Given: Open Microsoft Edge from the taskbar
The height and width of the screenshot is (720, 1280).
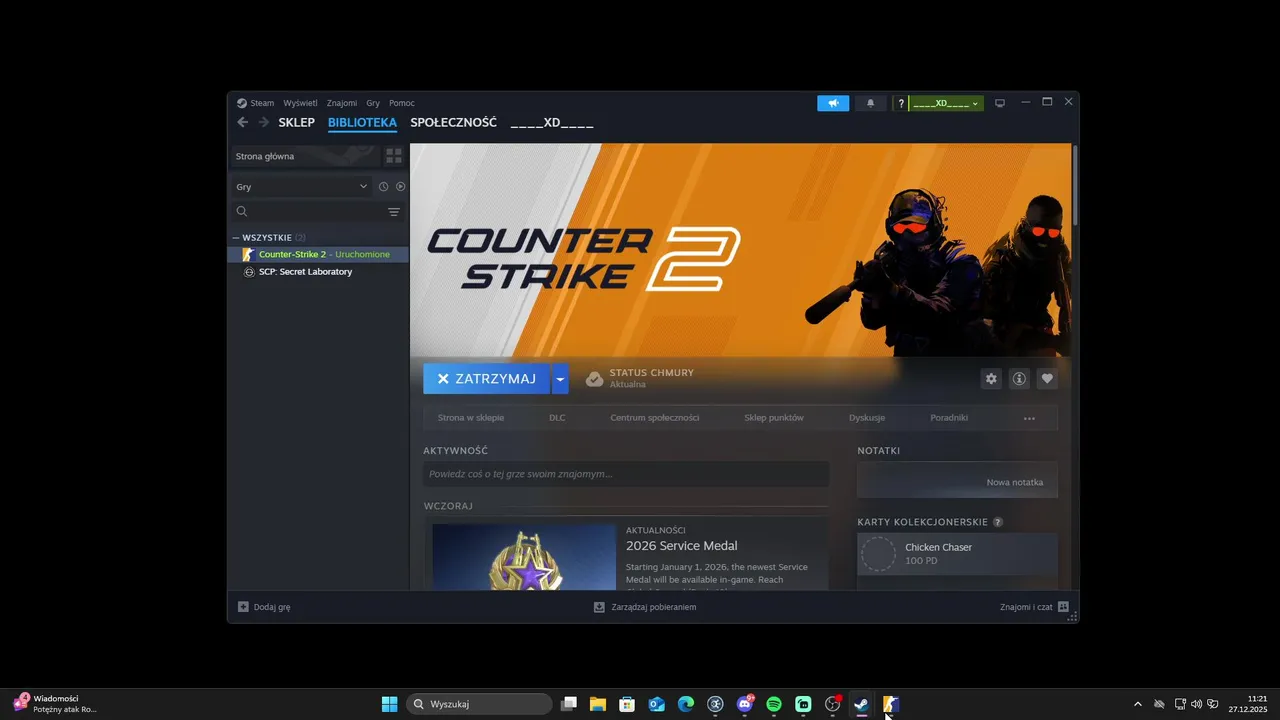Looking at the screenshot, I should [x=686, y=704].
